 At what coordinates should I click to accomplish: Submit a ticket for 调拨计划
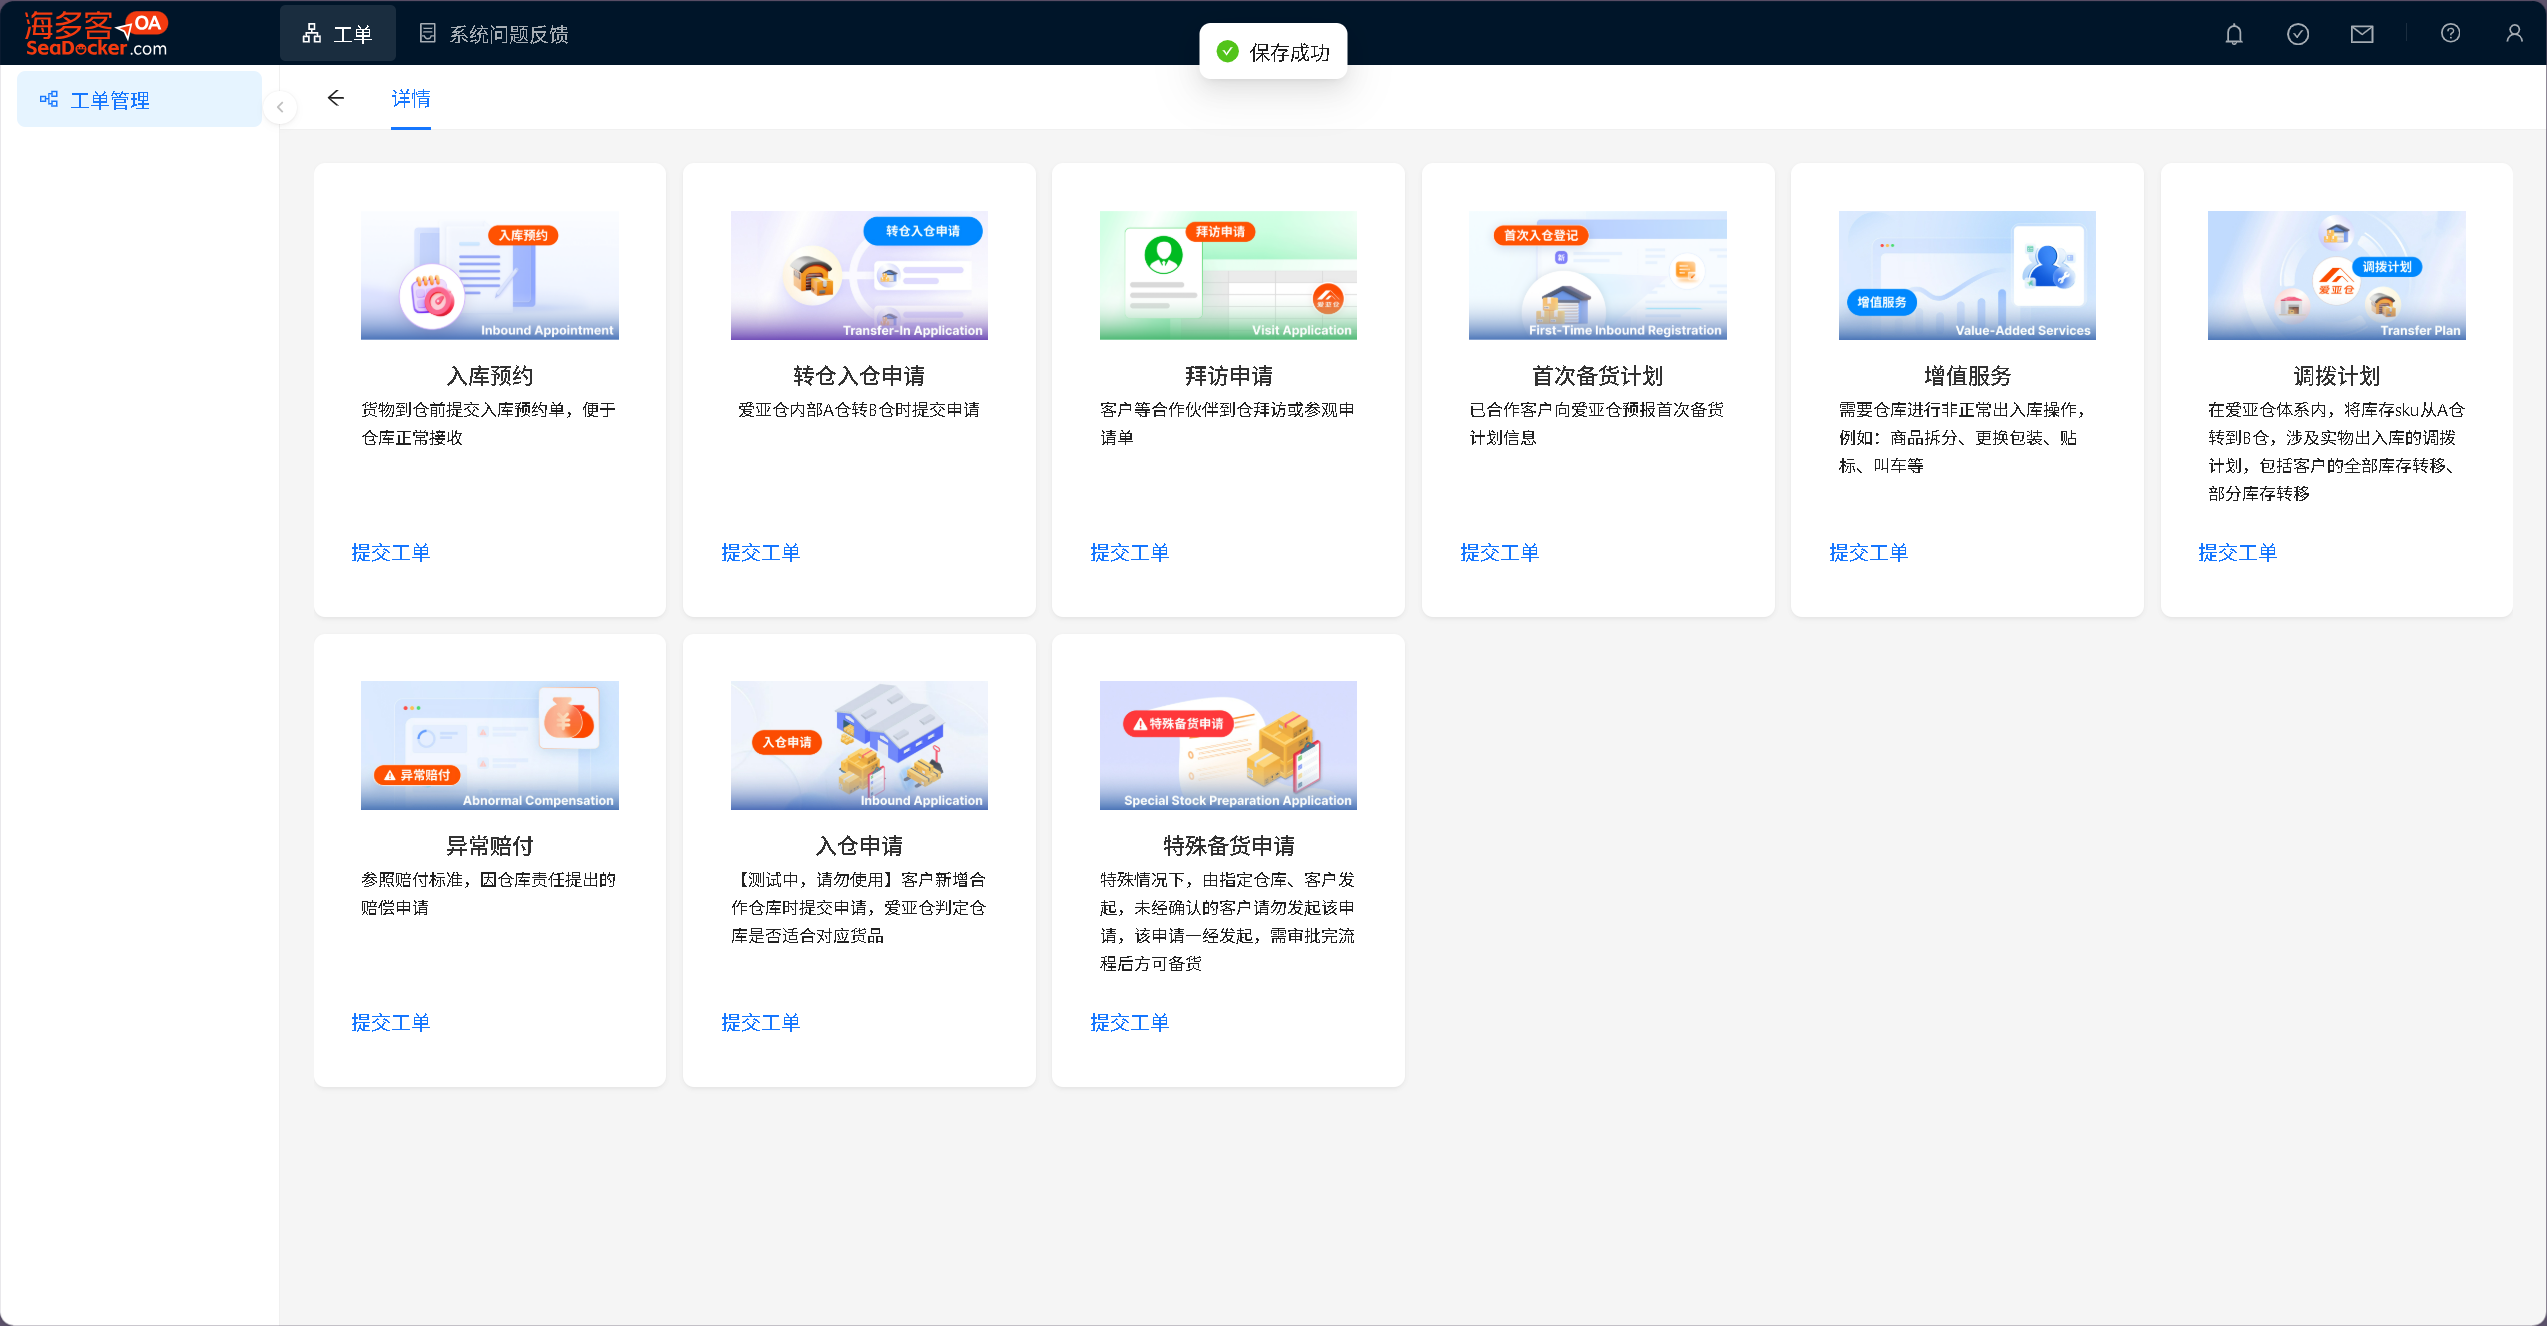click(2237, 552)
